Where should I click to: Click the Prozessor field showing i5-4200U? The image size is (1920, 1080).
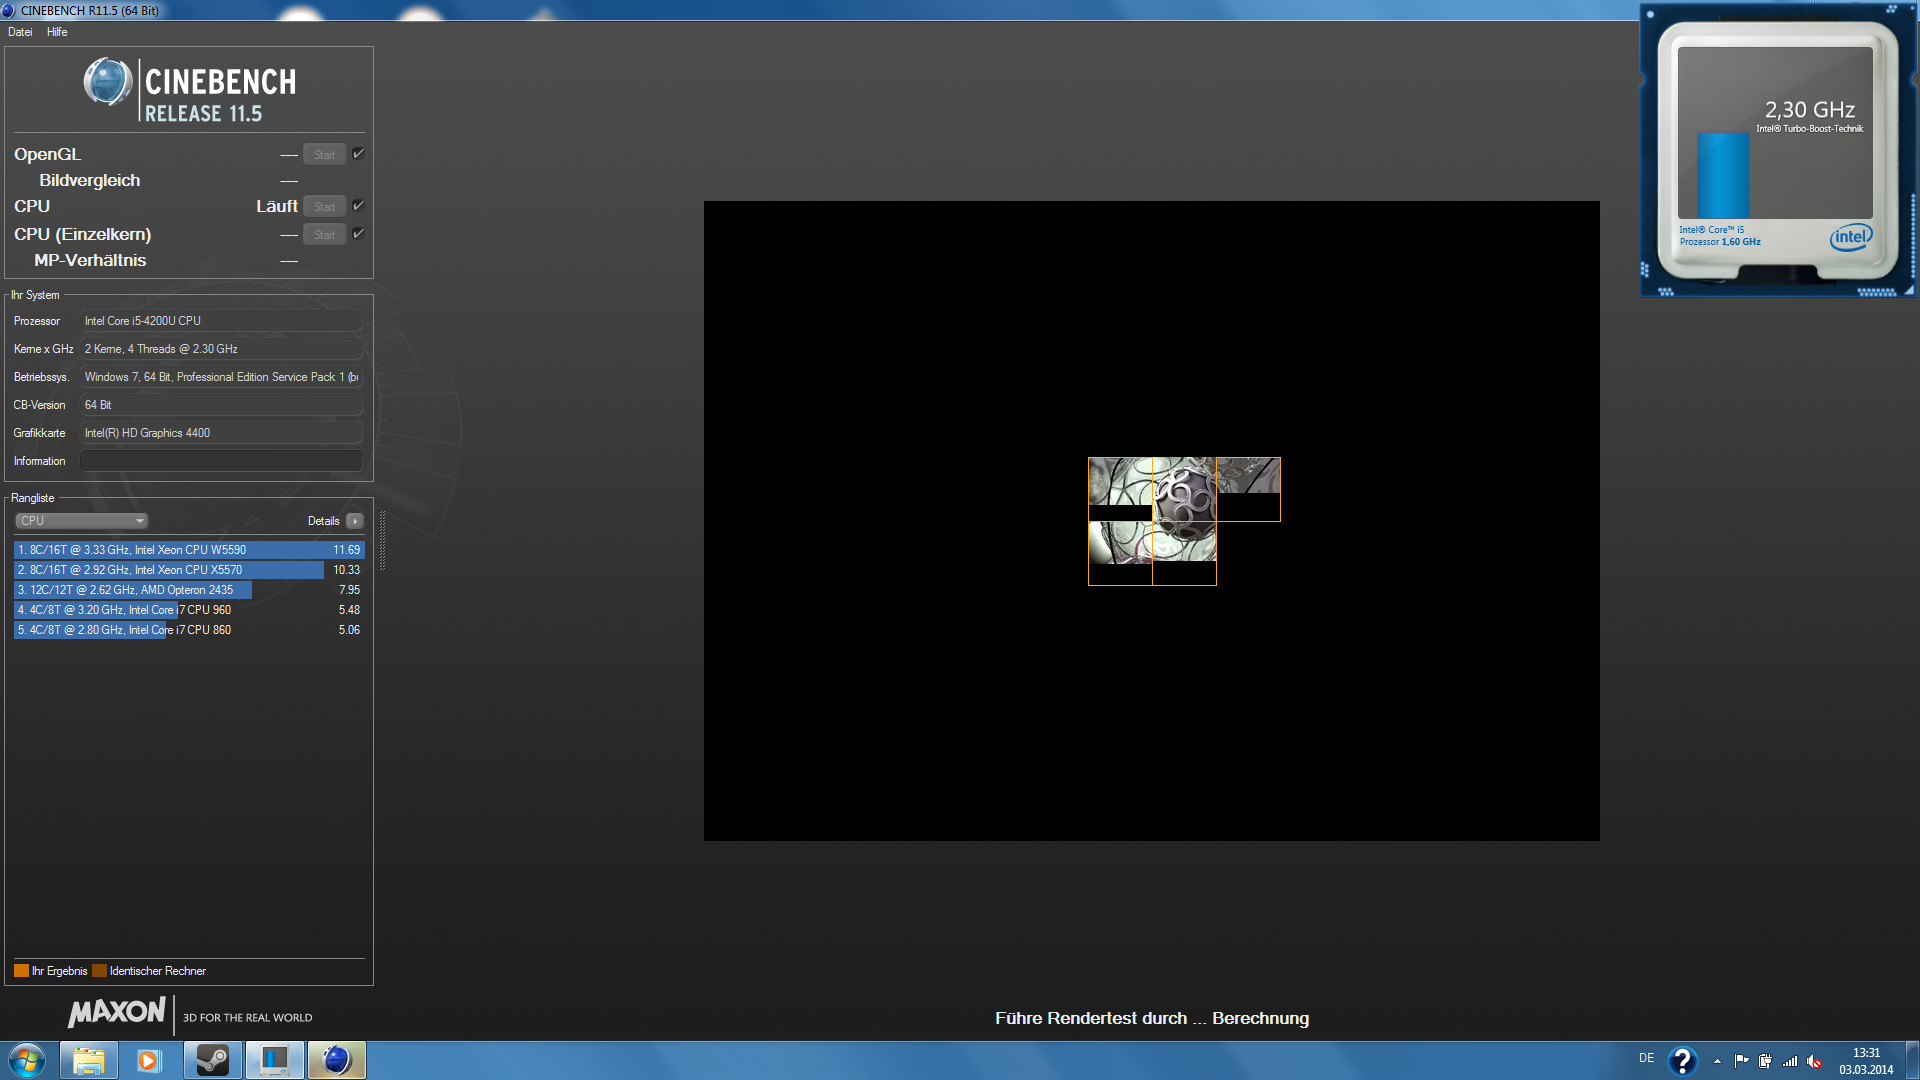click(221, 321)
